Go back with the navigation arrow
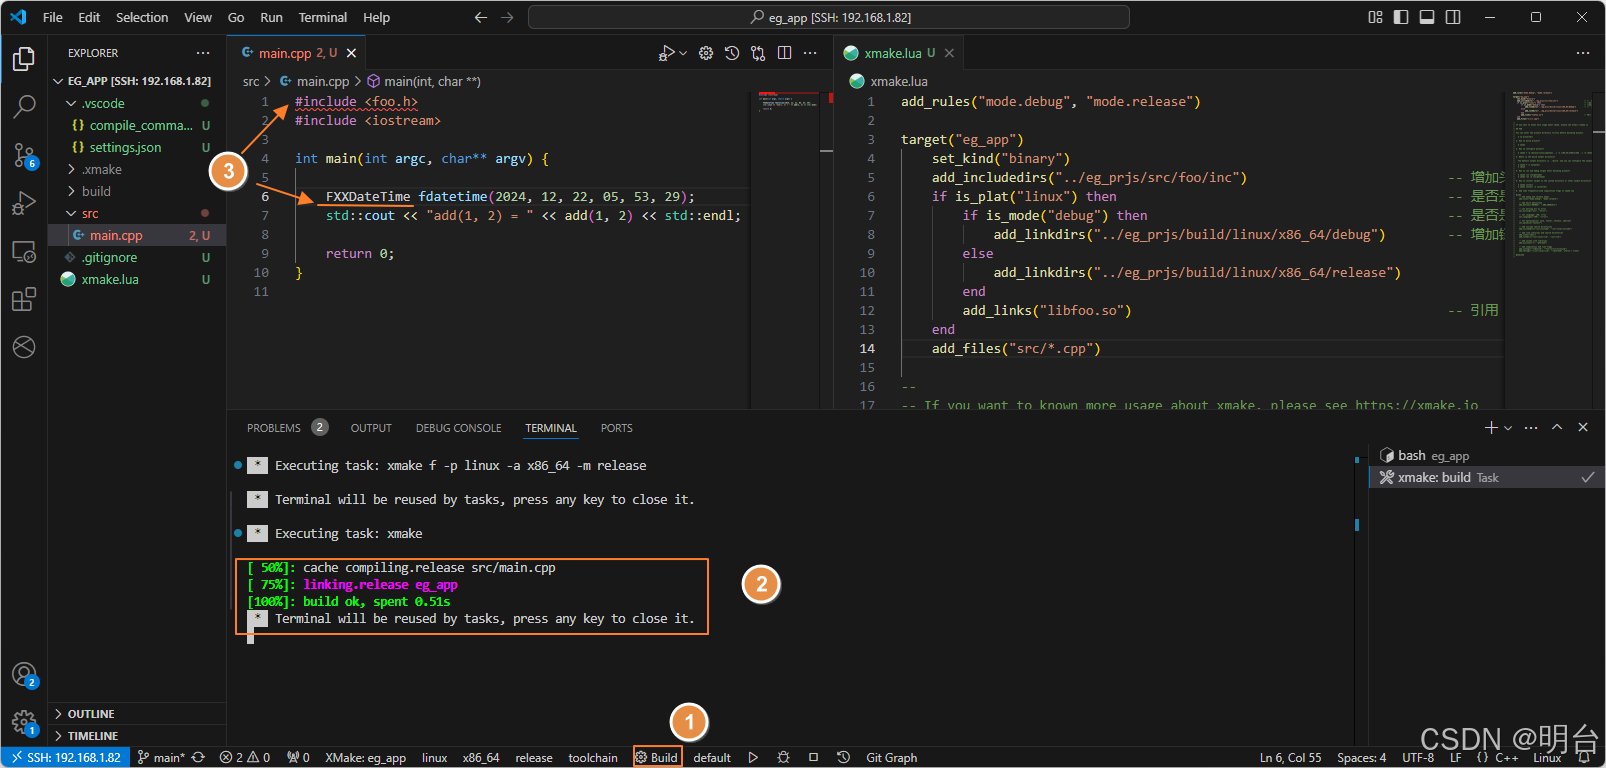The height and width of the screenshot is (768, 1606). pos(481,17)
